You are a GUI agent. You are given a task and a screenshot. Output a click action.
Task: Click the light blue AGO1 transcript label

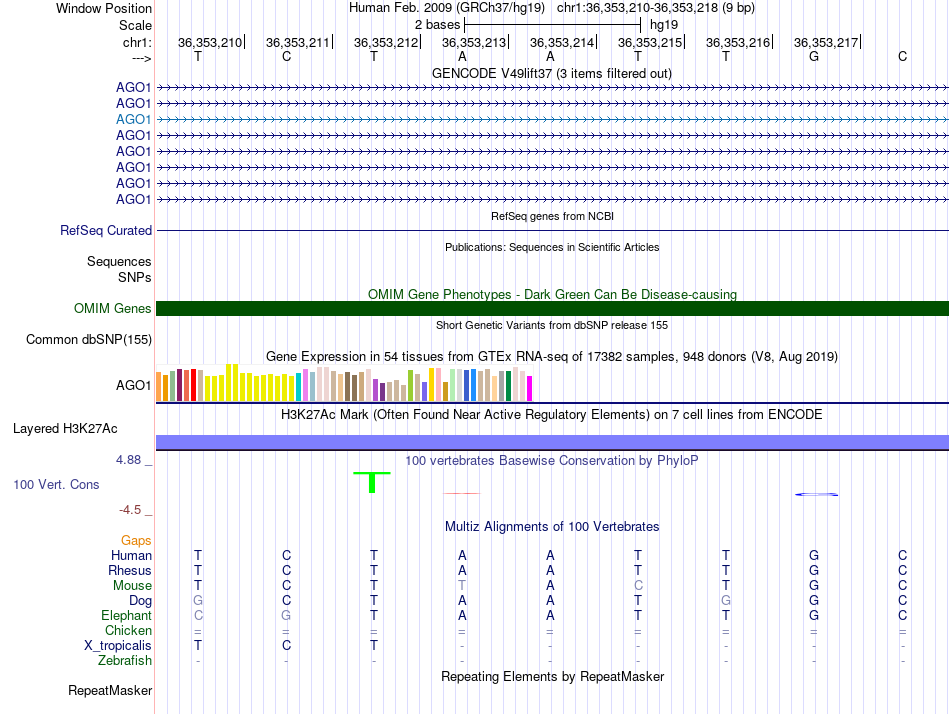(x=133, y=119)
